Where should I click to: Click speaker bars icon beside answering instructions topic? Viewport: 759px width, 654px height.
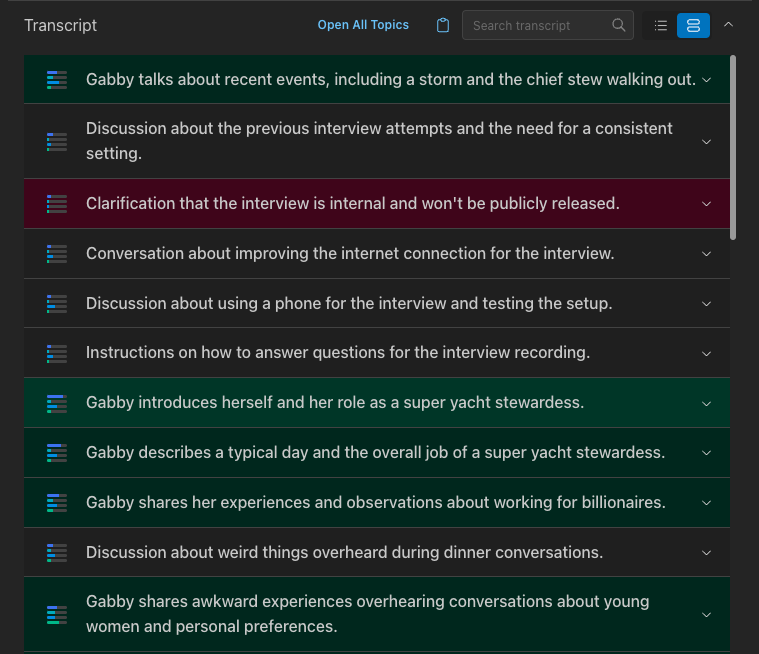pos(57,353)
